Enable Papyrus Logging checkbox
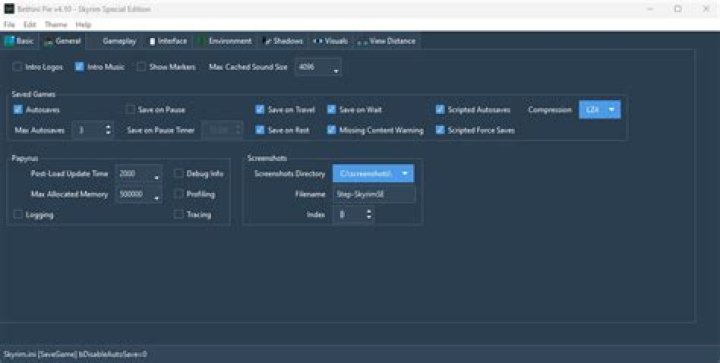The height and width of the screenshot is (363, 720). point(18,214)
